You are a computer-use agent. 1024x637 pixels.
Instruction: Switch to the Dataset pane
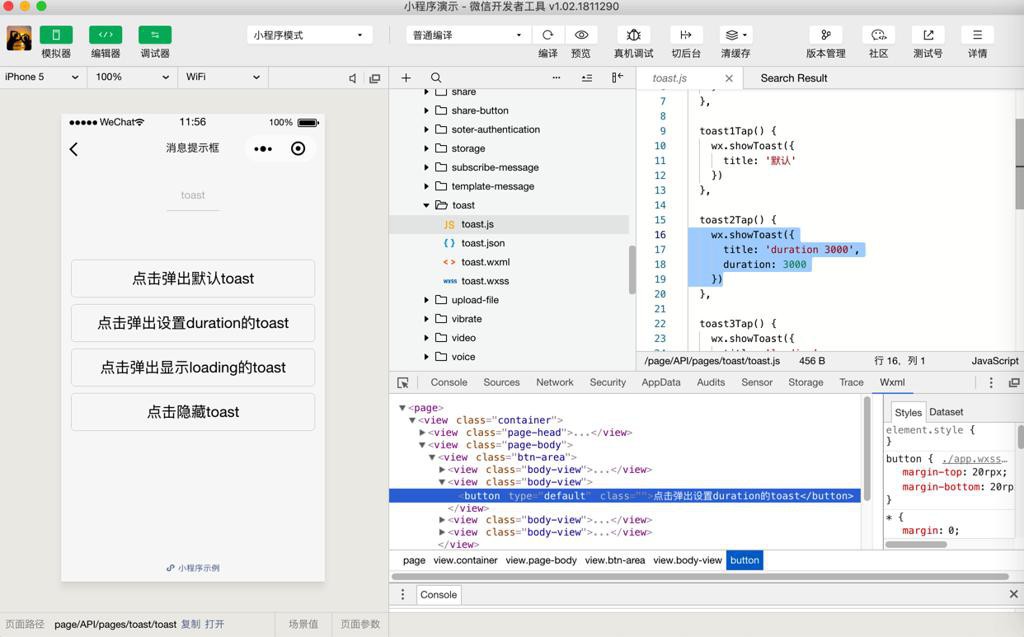tap(946, 412)
